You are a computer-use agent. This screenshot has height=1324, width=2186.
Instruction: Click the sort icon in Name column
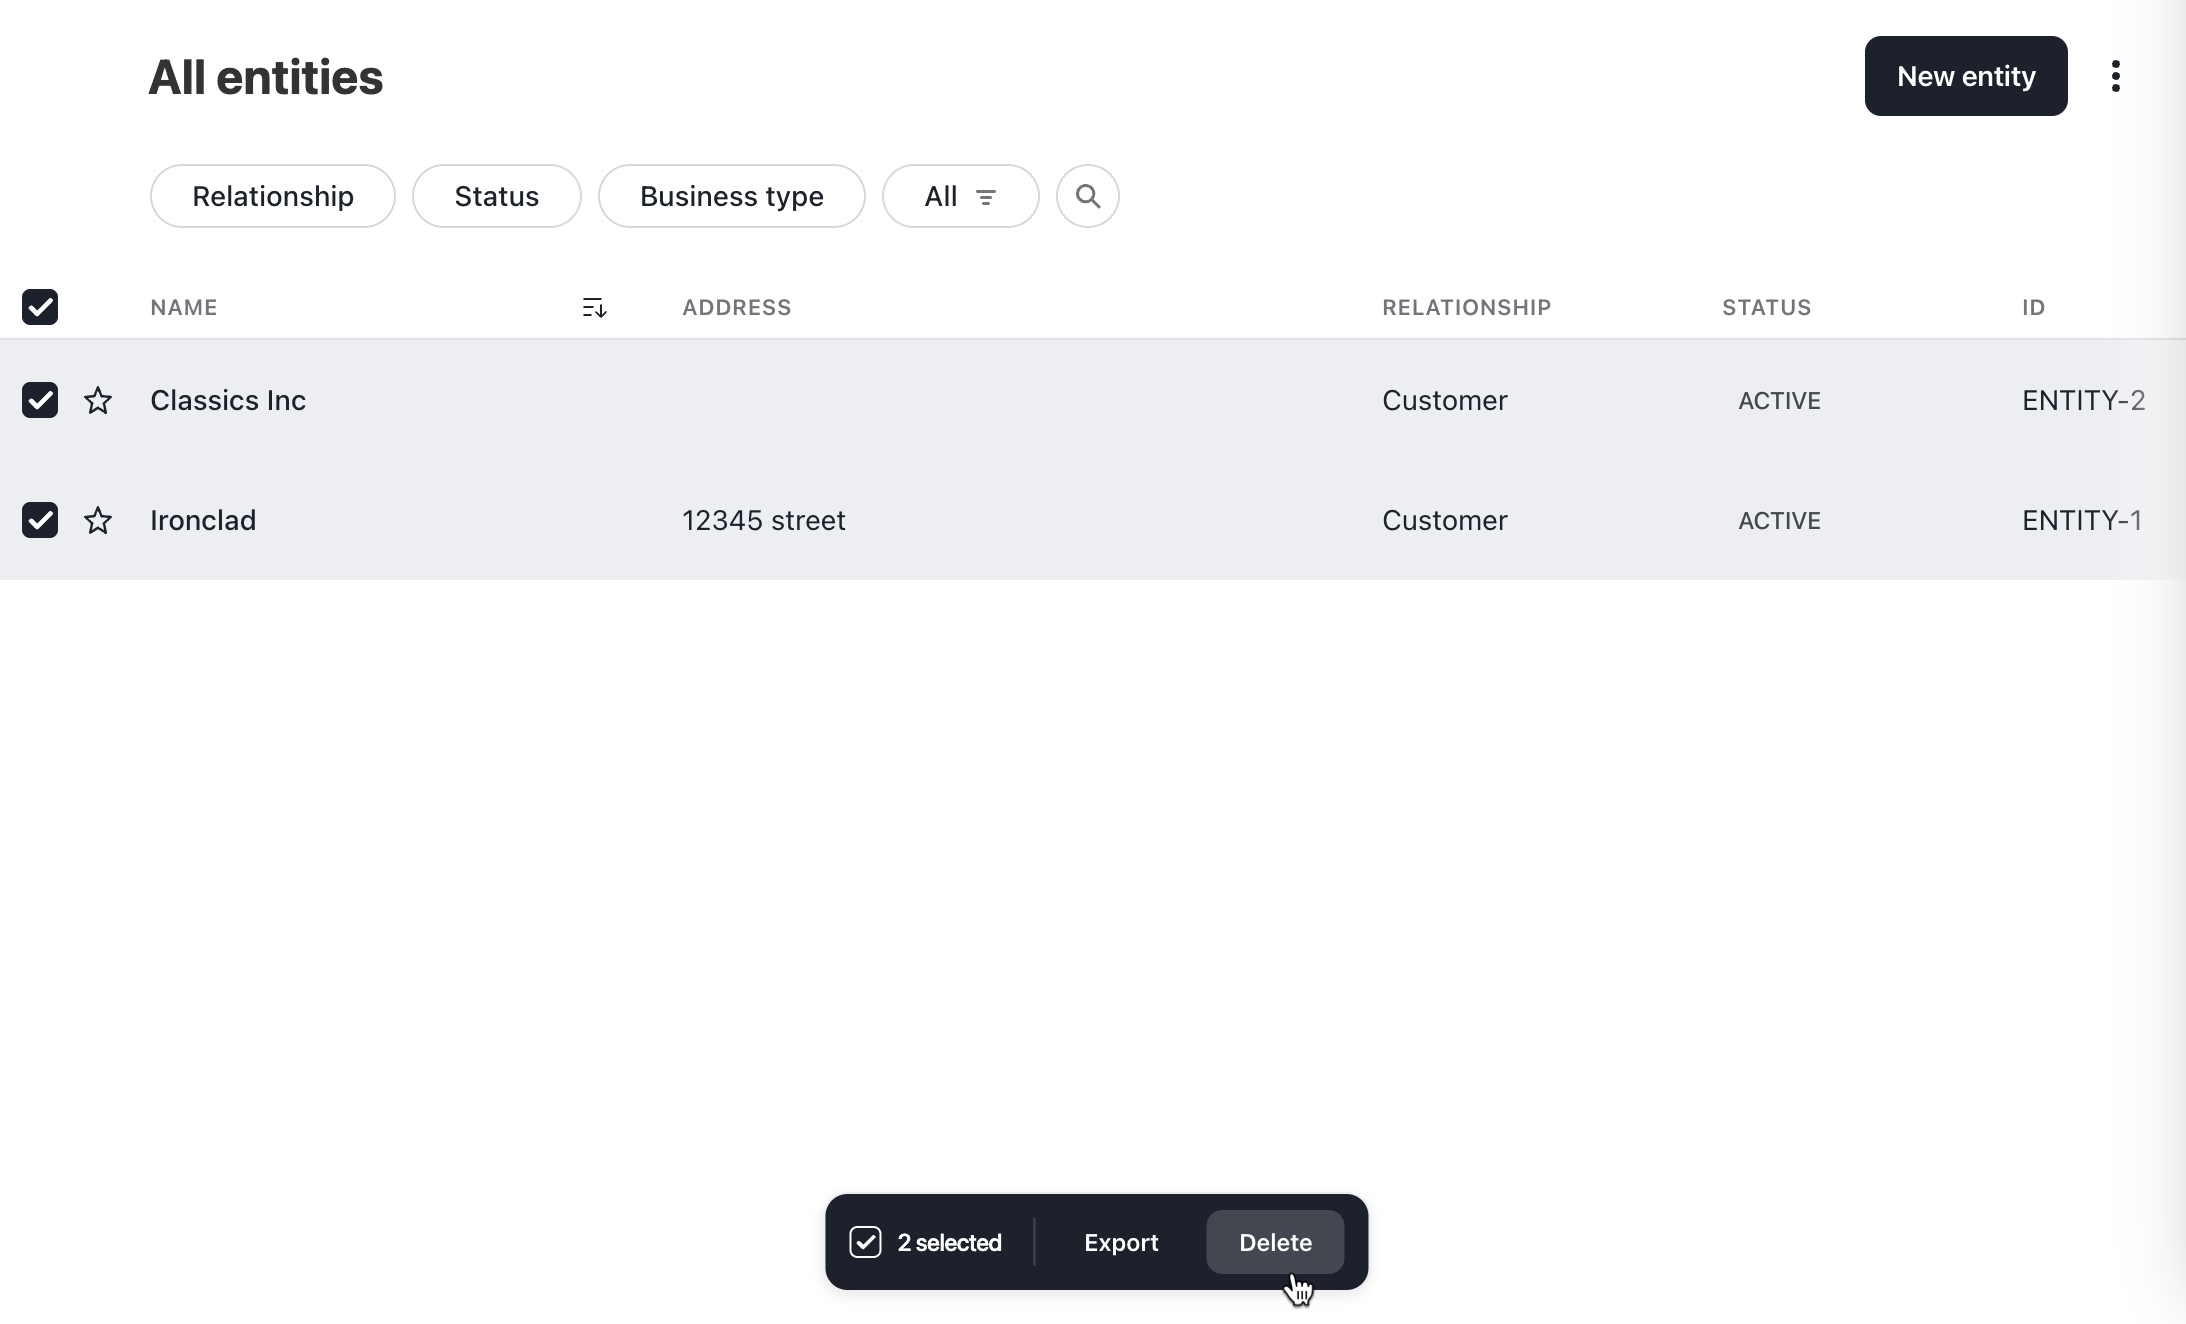tap(594, 308)
